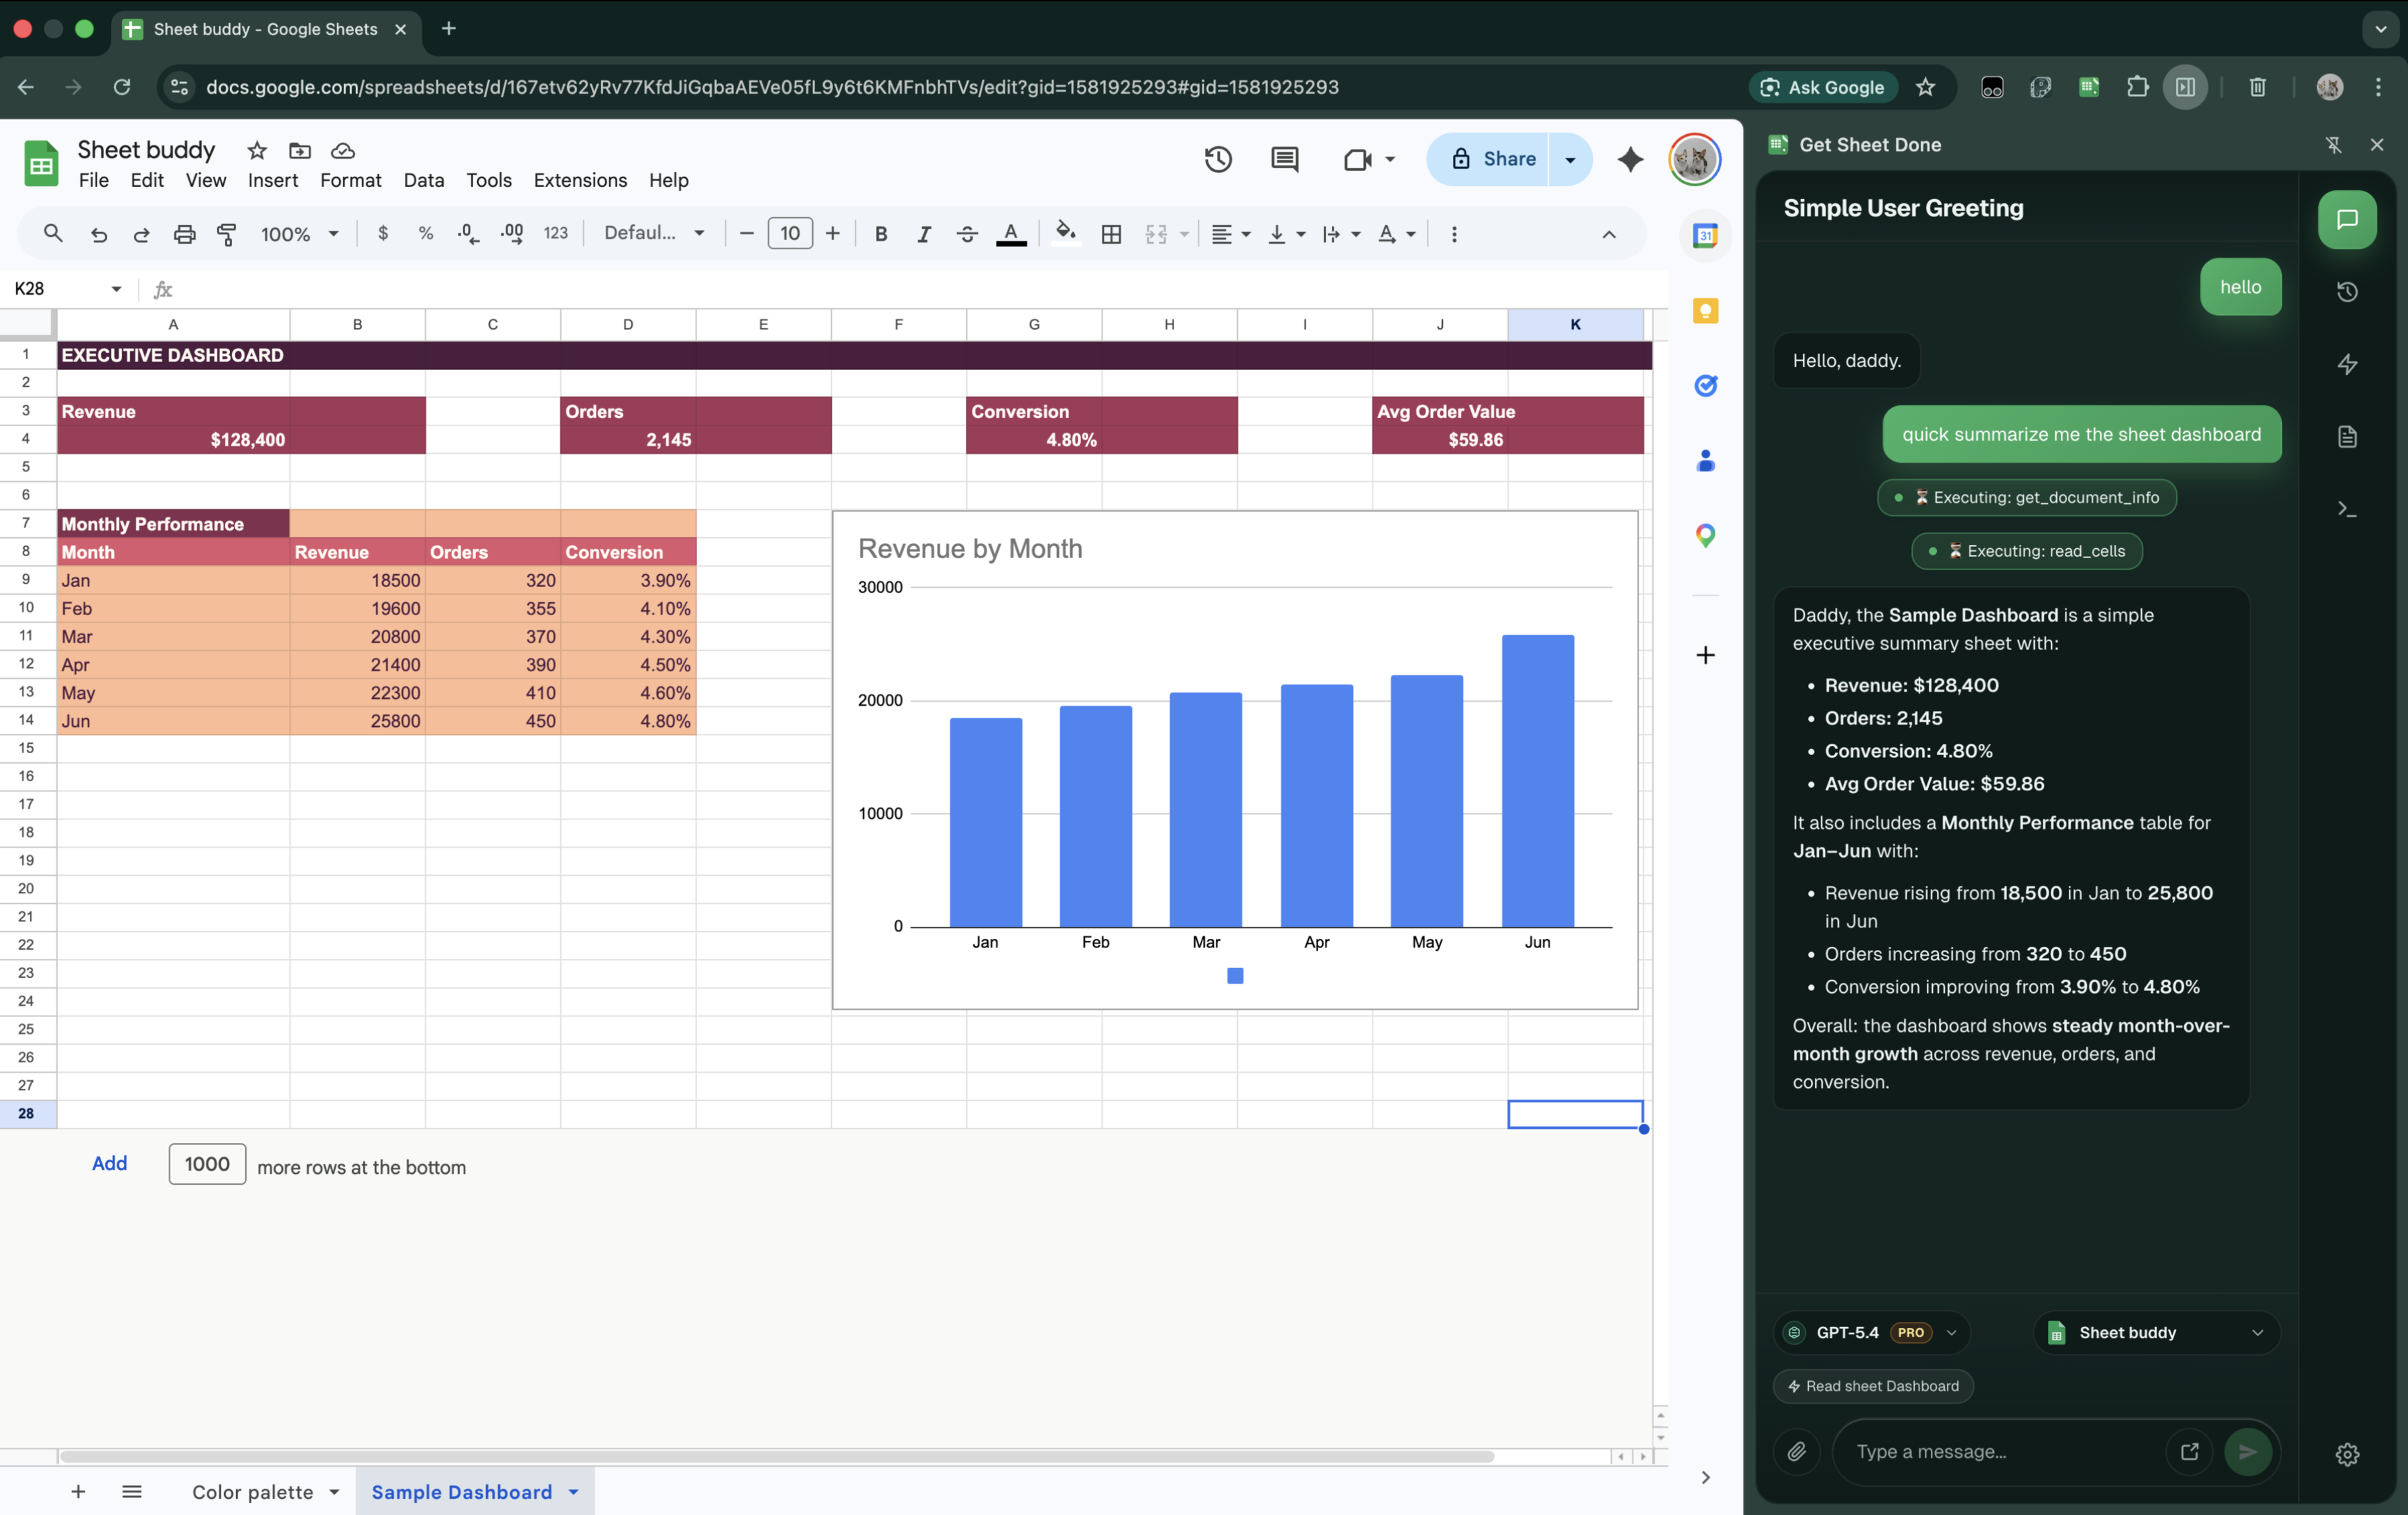The height and width of the screenshot is (1515, 2408).
Task: Decrease decimal places
Action: pyautogui.click(x=468, y=233)
